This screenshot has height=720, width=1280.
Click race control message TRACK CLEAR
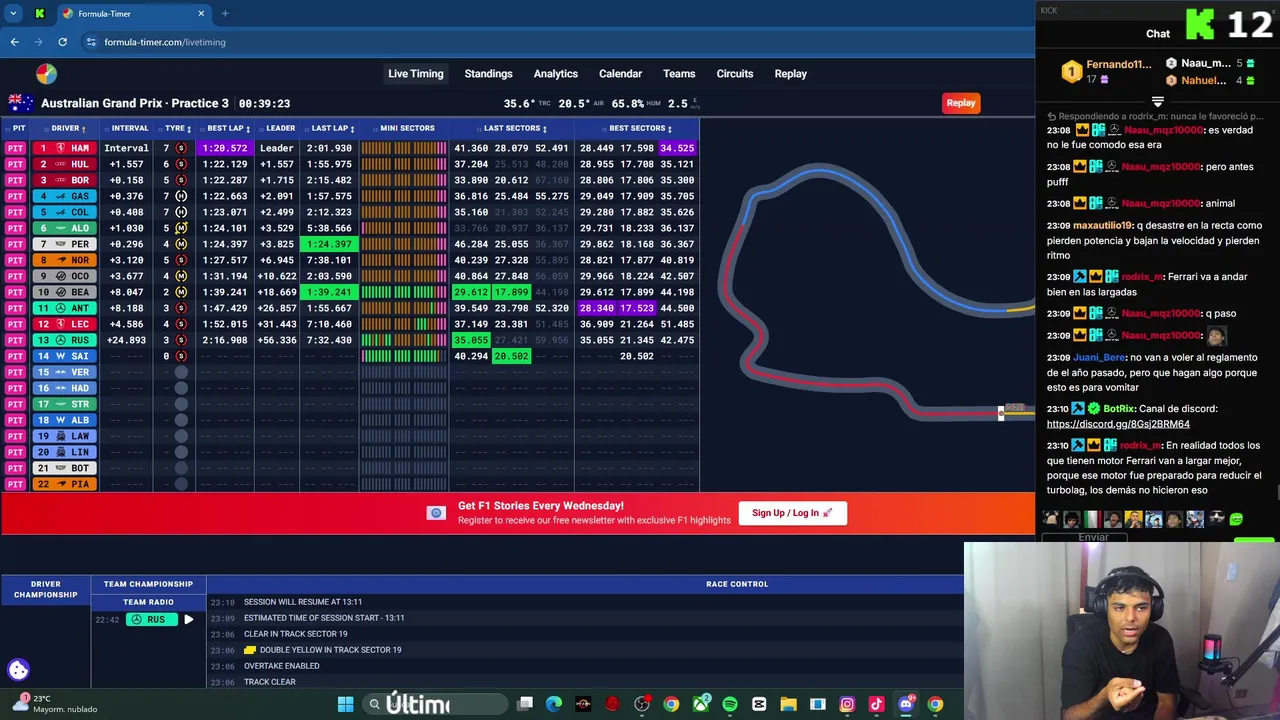tap(270, 682)
